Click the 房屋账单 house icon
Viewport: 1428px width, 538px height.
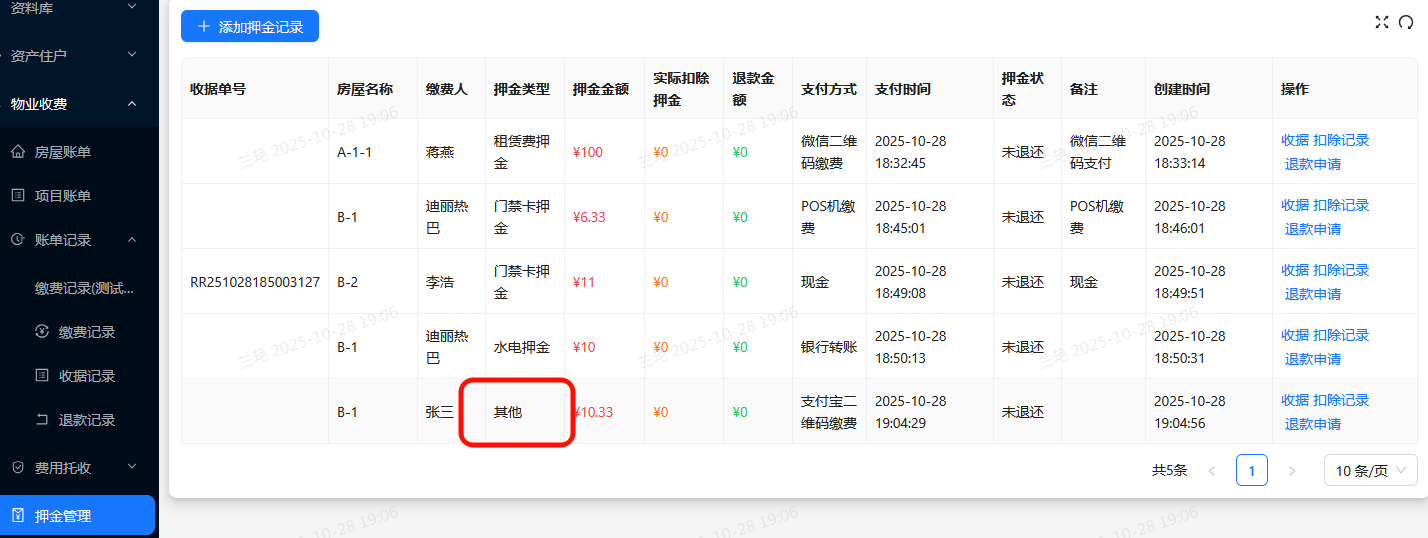[x=18, y=152]
